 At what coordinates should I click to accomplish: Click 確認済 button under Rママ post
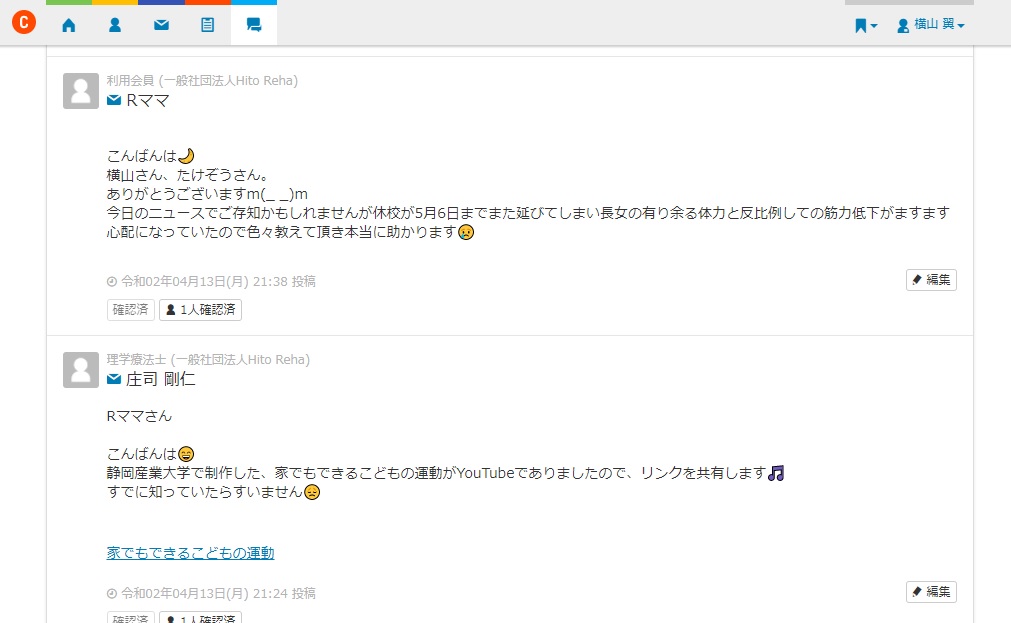[131, 310]
